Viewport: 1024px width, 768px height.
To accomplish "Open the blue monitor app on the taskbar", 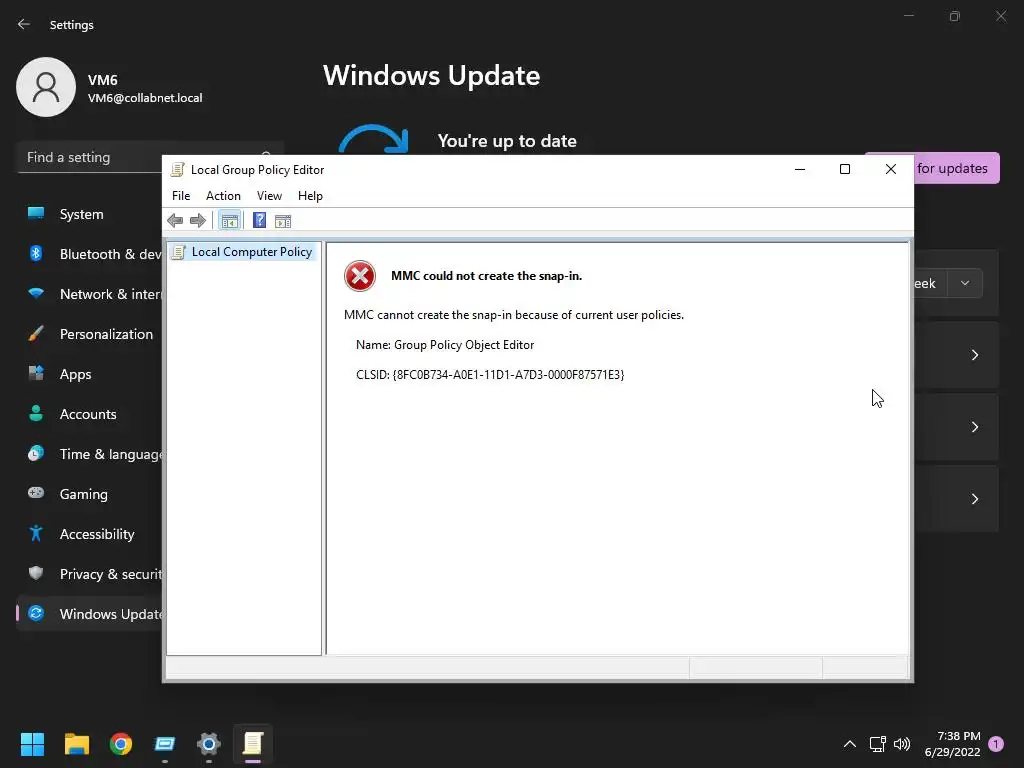I will click(x=165, y=744).
